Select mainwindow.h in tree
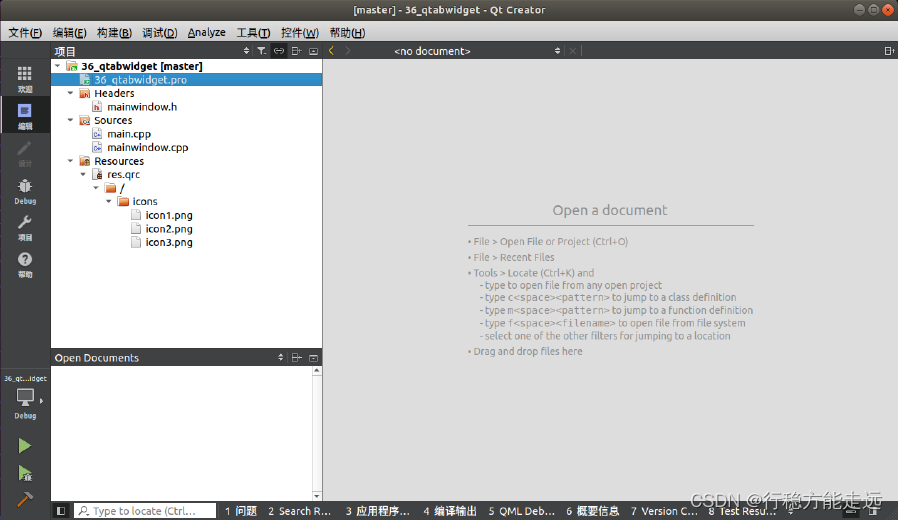 141,107
